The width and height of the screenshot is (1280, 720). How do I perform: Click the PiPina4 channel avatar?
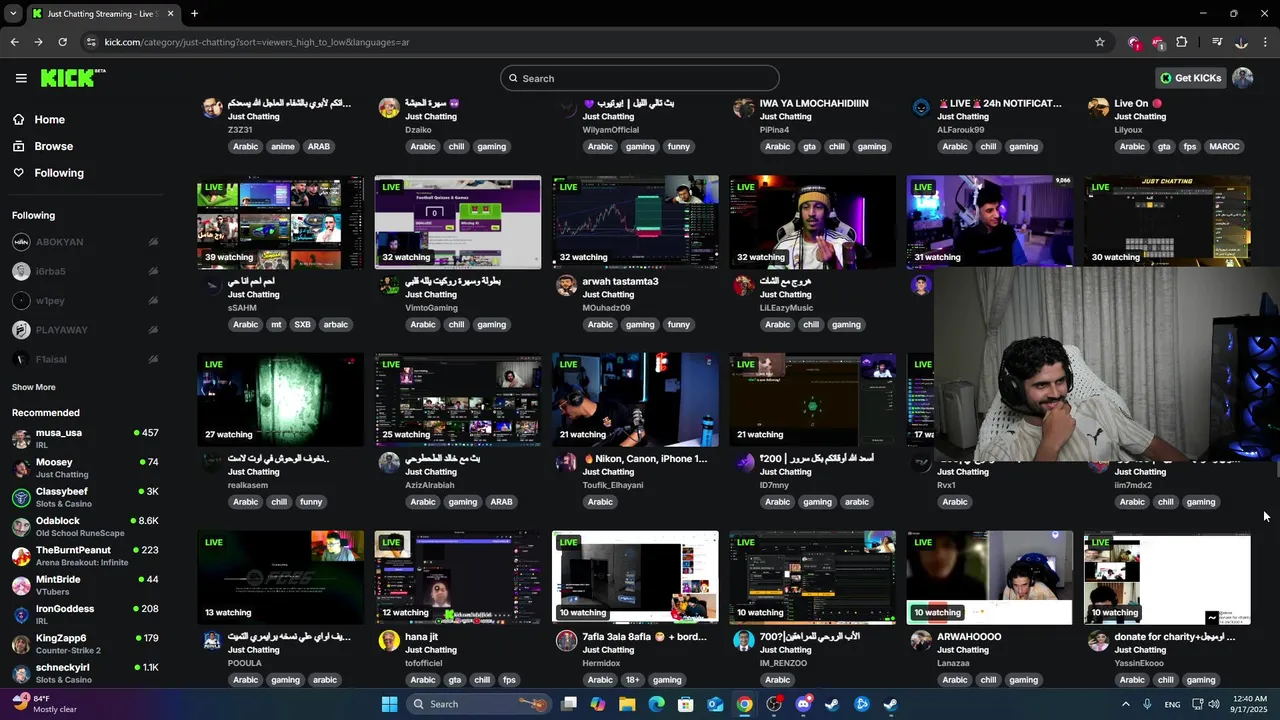[x=744, y=107]
